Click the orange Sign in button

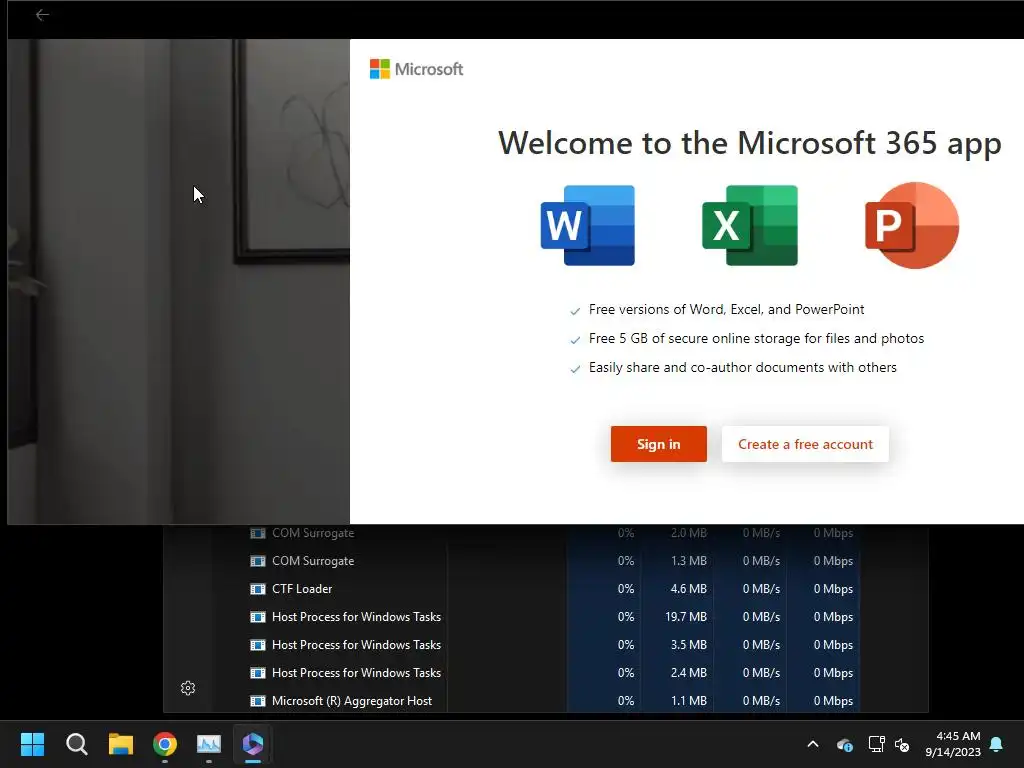pos(658,444)
